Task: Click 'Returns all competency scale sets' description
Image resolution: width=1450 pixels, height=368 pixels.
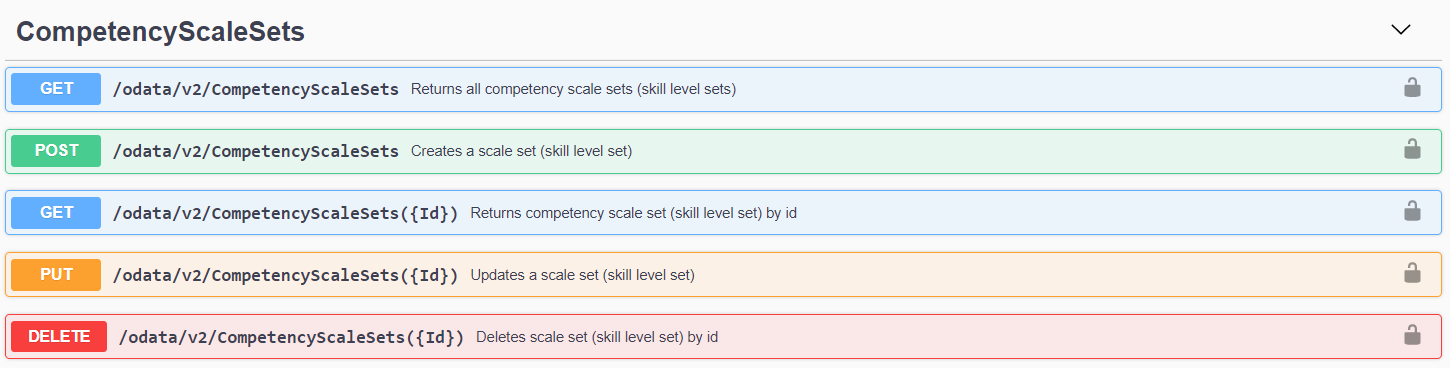Action: 573,89
